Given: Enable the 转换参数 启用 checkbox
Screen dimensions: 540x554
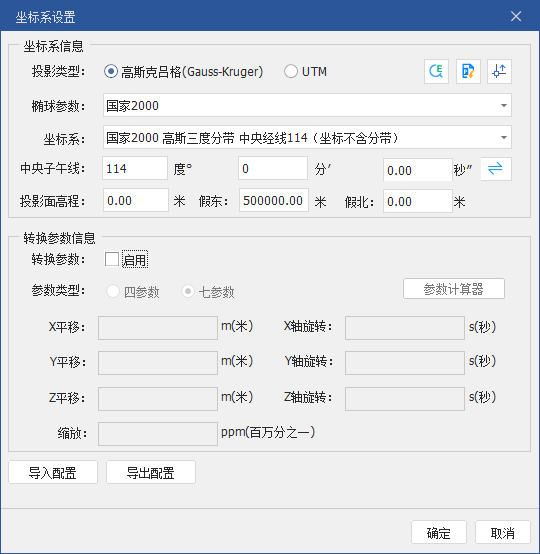Looking at the screenshot, I should 112,259.
